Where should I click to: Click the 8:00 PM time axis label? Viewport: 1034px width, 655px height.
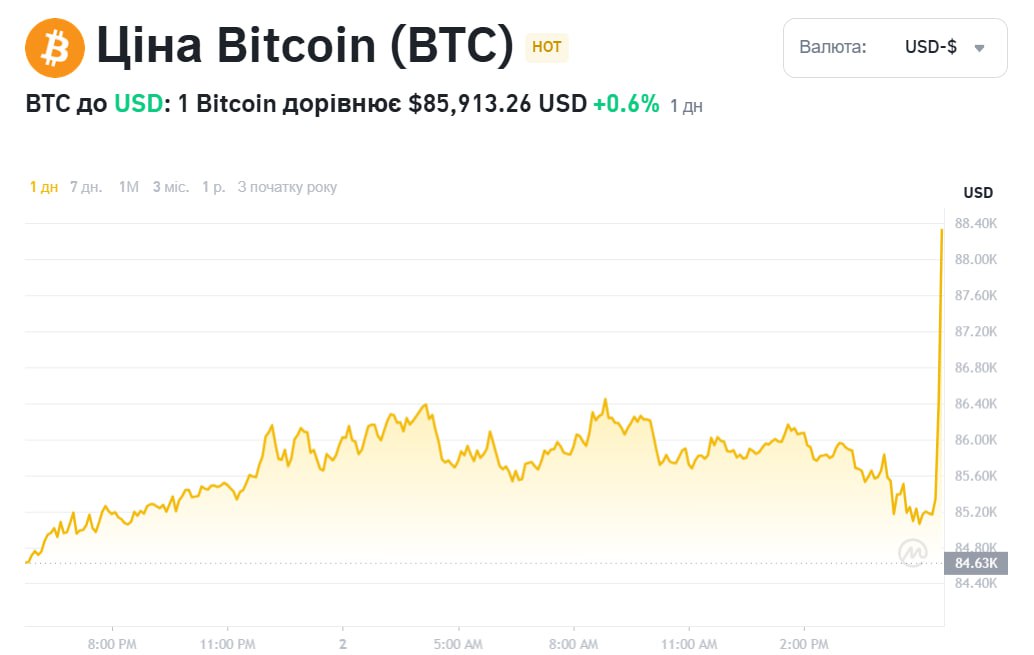click(x=112, y=644)
